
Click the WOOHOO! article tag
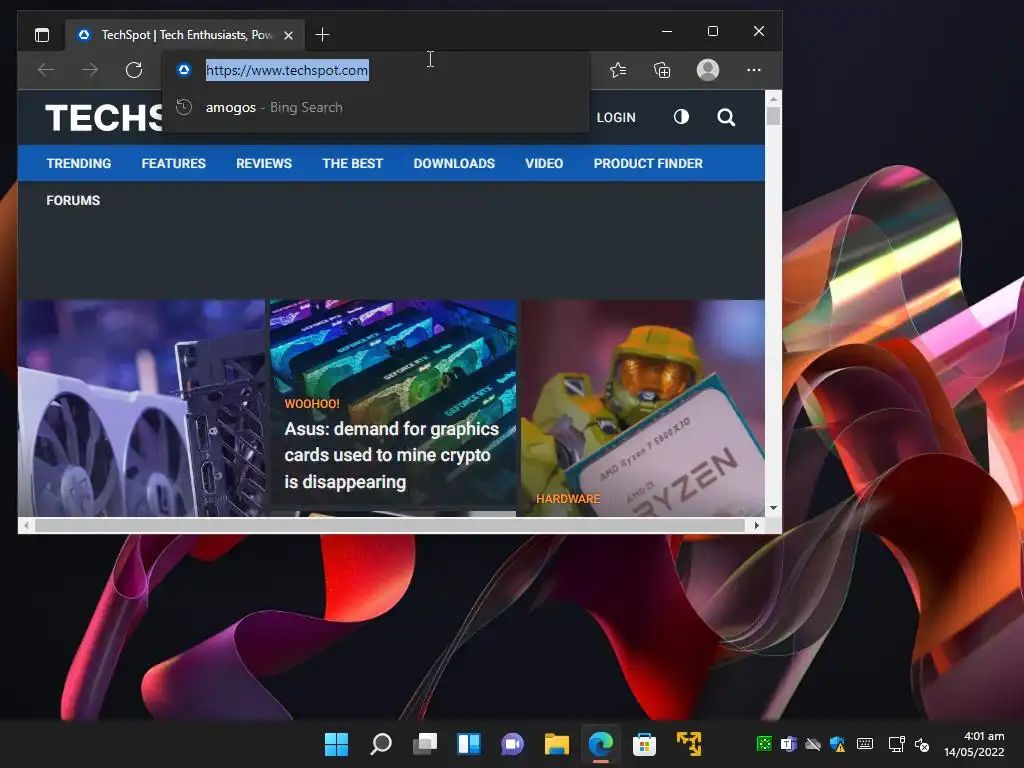point(312,404)
